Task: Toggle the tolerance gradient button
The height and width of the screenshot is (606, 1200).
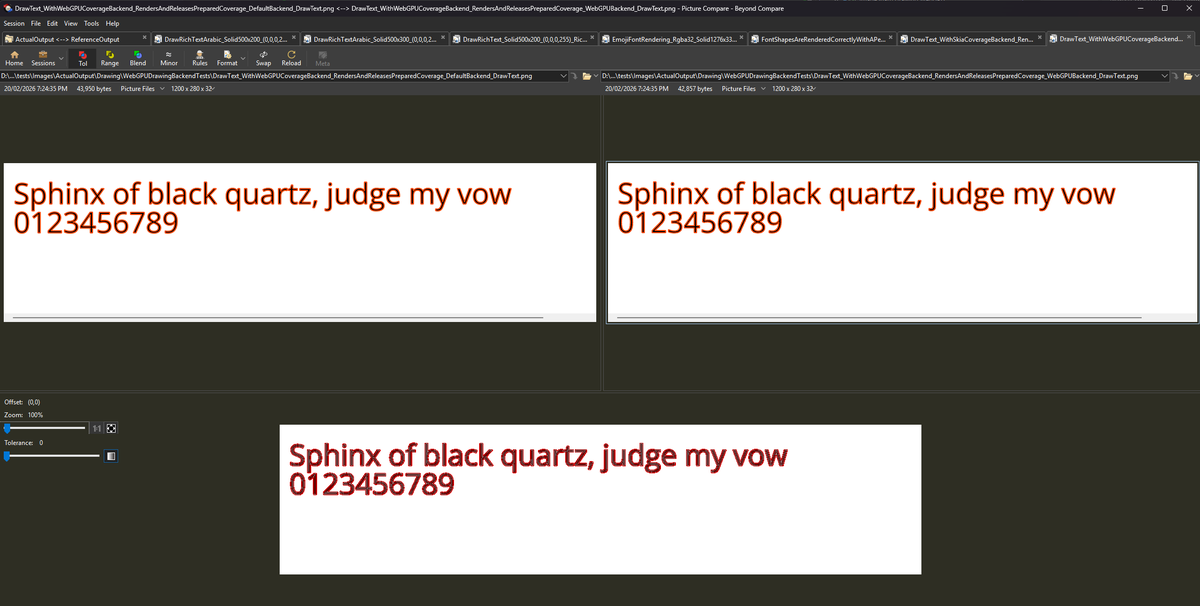Action: pos(111,456)
